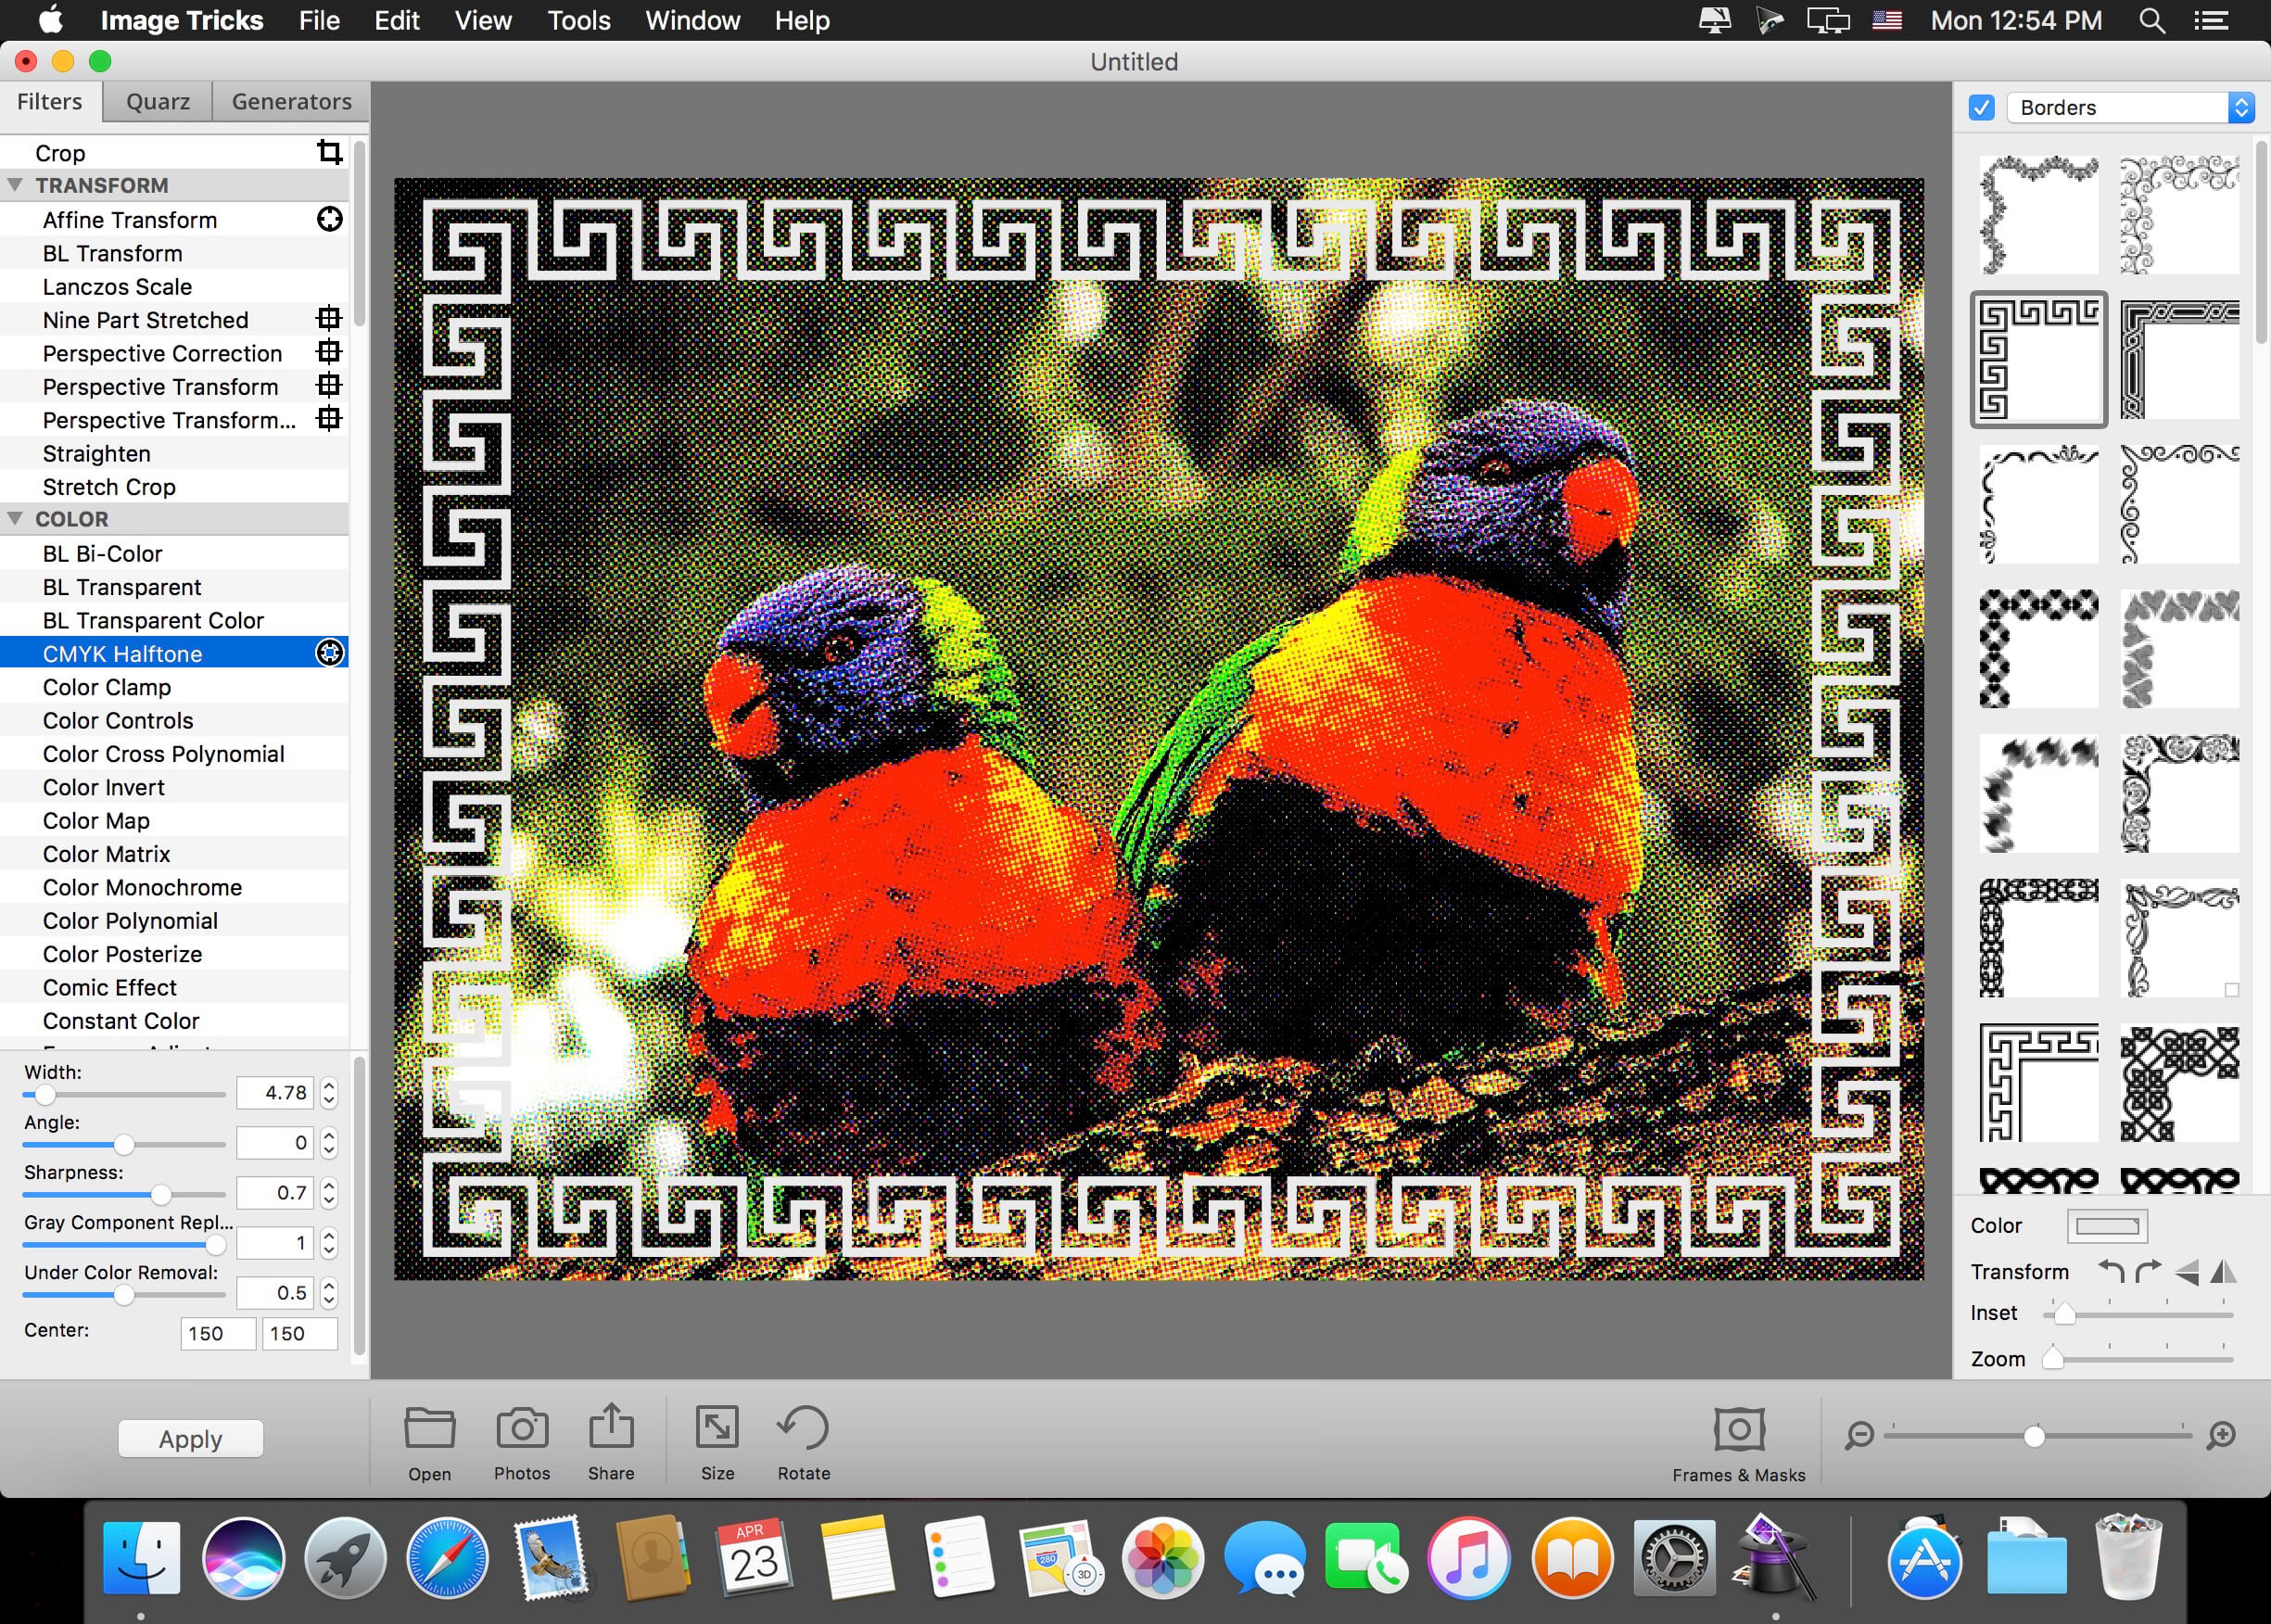Image resolution: width=2271 pixels, height=1624 pixels.
Task: Open the Tools menu
Action: 578,20
